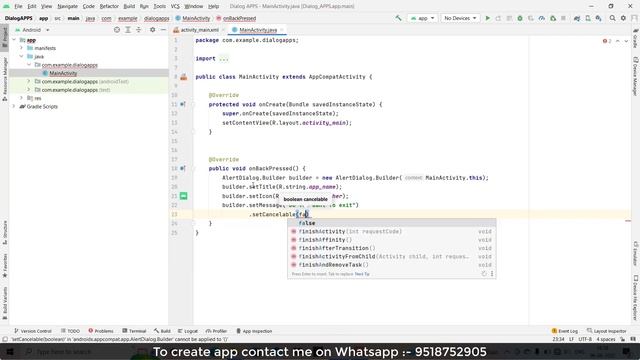The width and height of the screenshot is (640, 360).
Task: Expand Gradle Scripts node
Action: tap(14, 106)
